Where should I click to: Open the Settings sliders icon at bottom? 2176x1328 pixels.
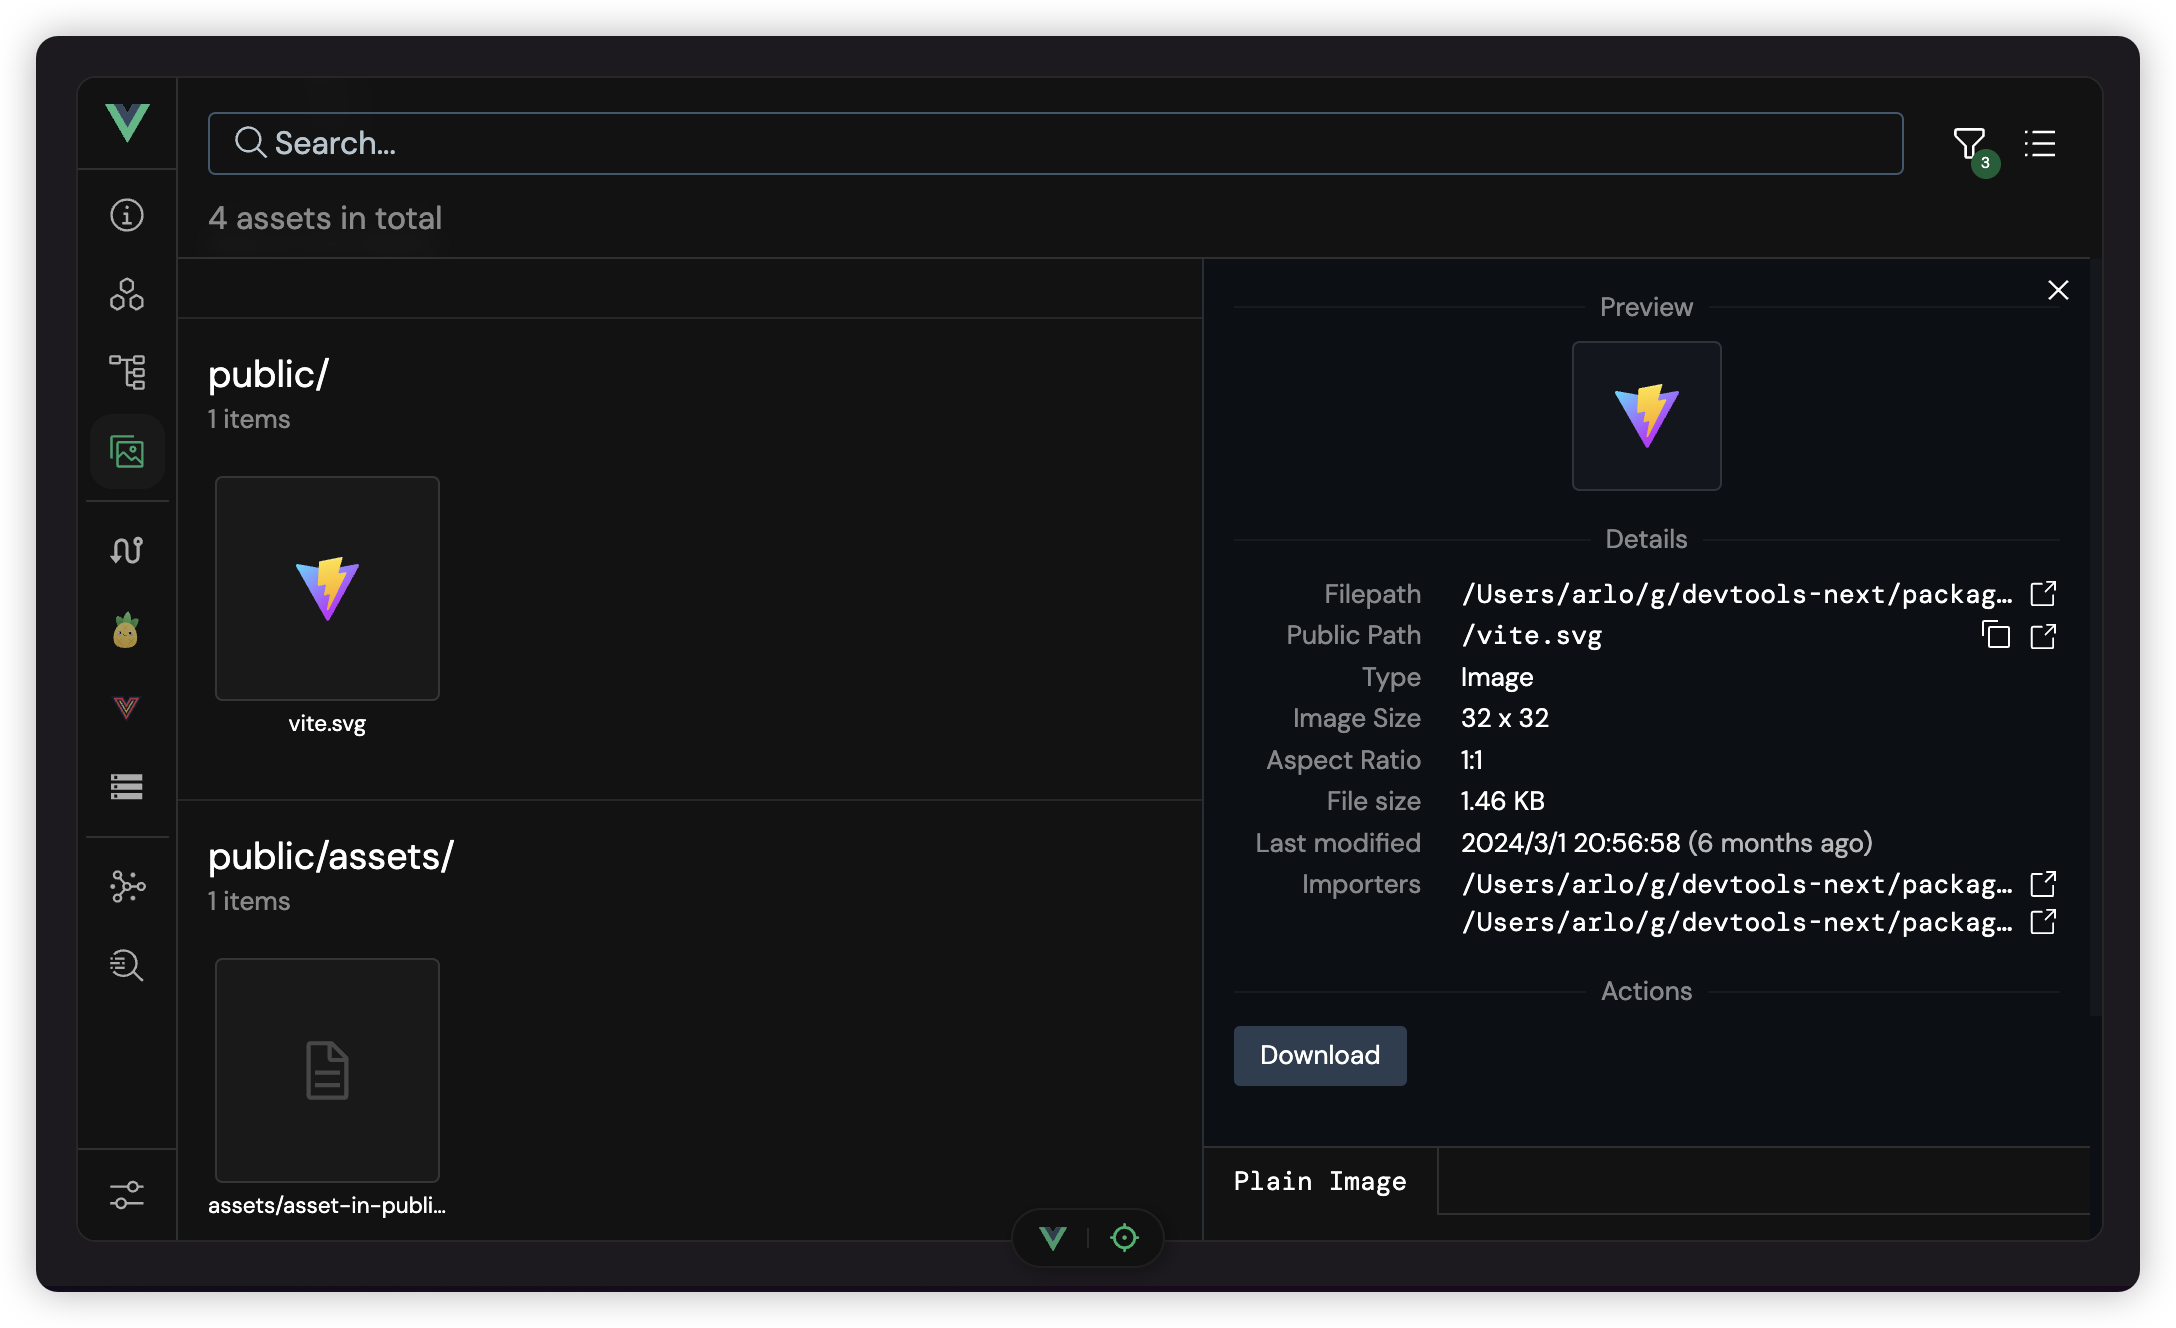(127, 1195)
